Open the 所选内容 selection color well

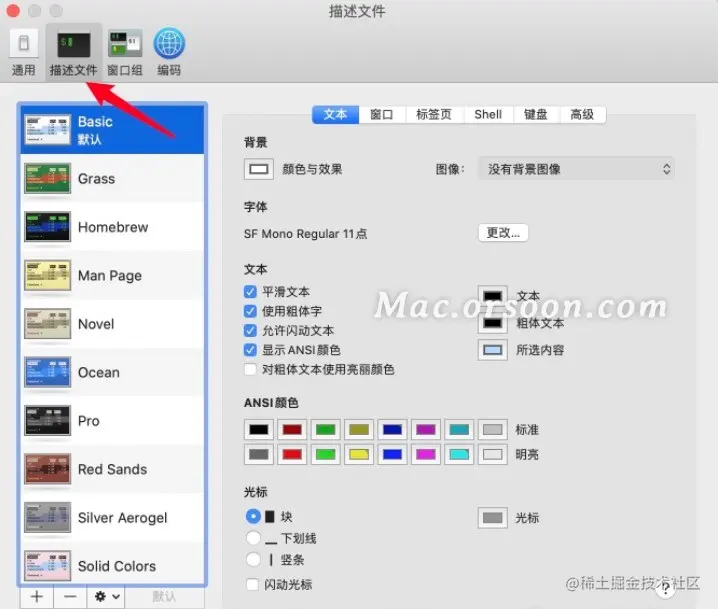[493, 350]
